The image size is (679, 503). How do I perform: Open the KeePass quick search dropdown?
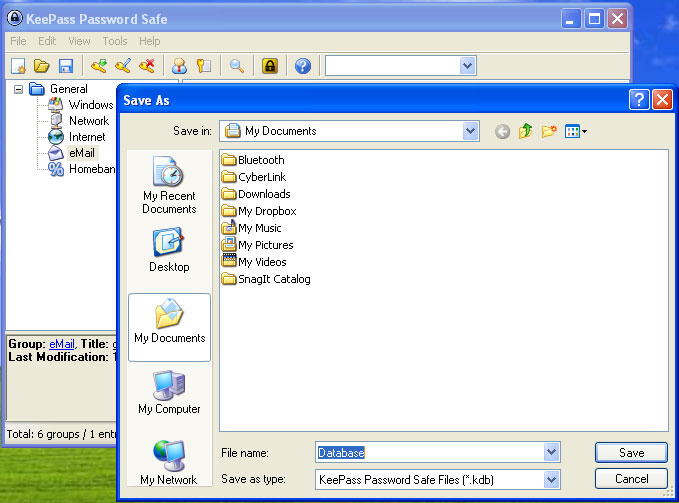pyautogui.click(x=467, y=66)
